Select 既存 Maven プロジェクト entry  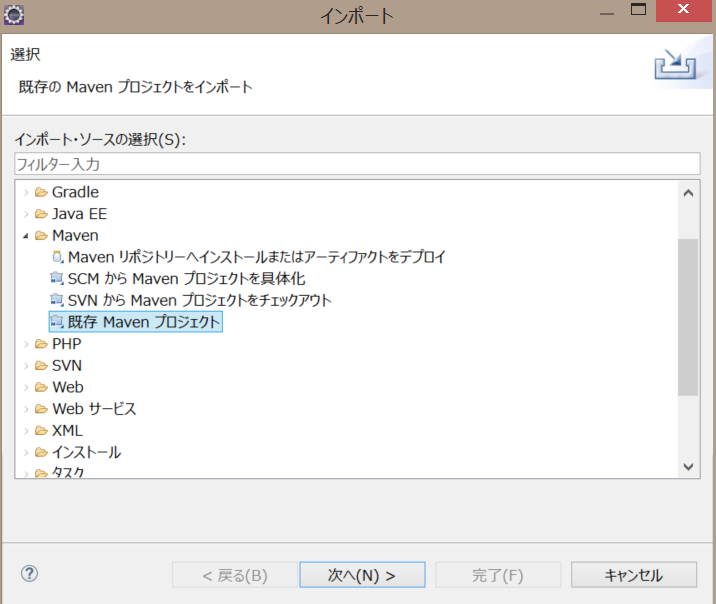(x=136, y=322)
